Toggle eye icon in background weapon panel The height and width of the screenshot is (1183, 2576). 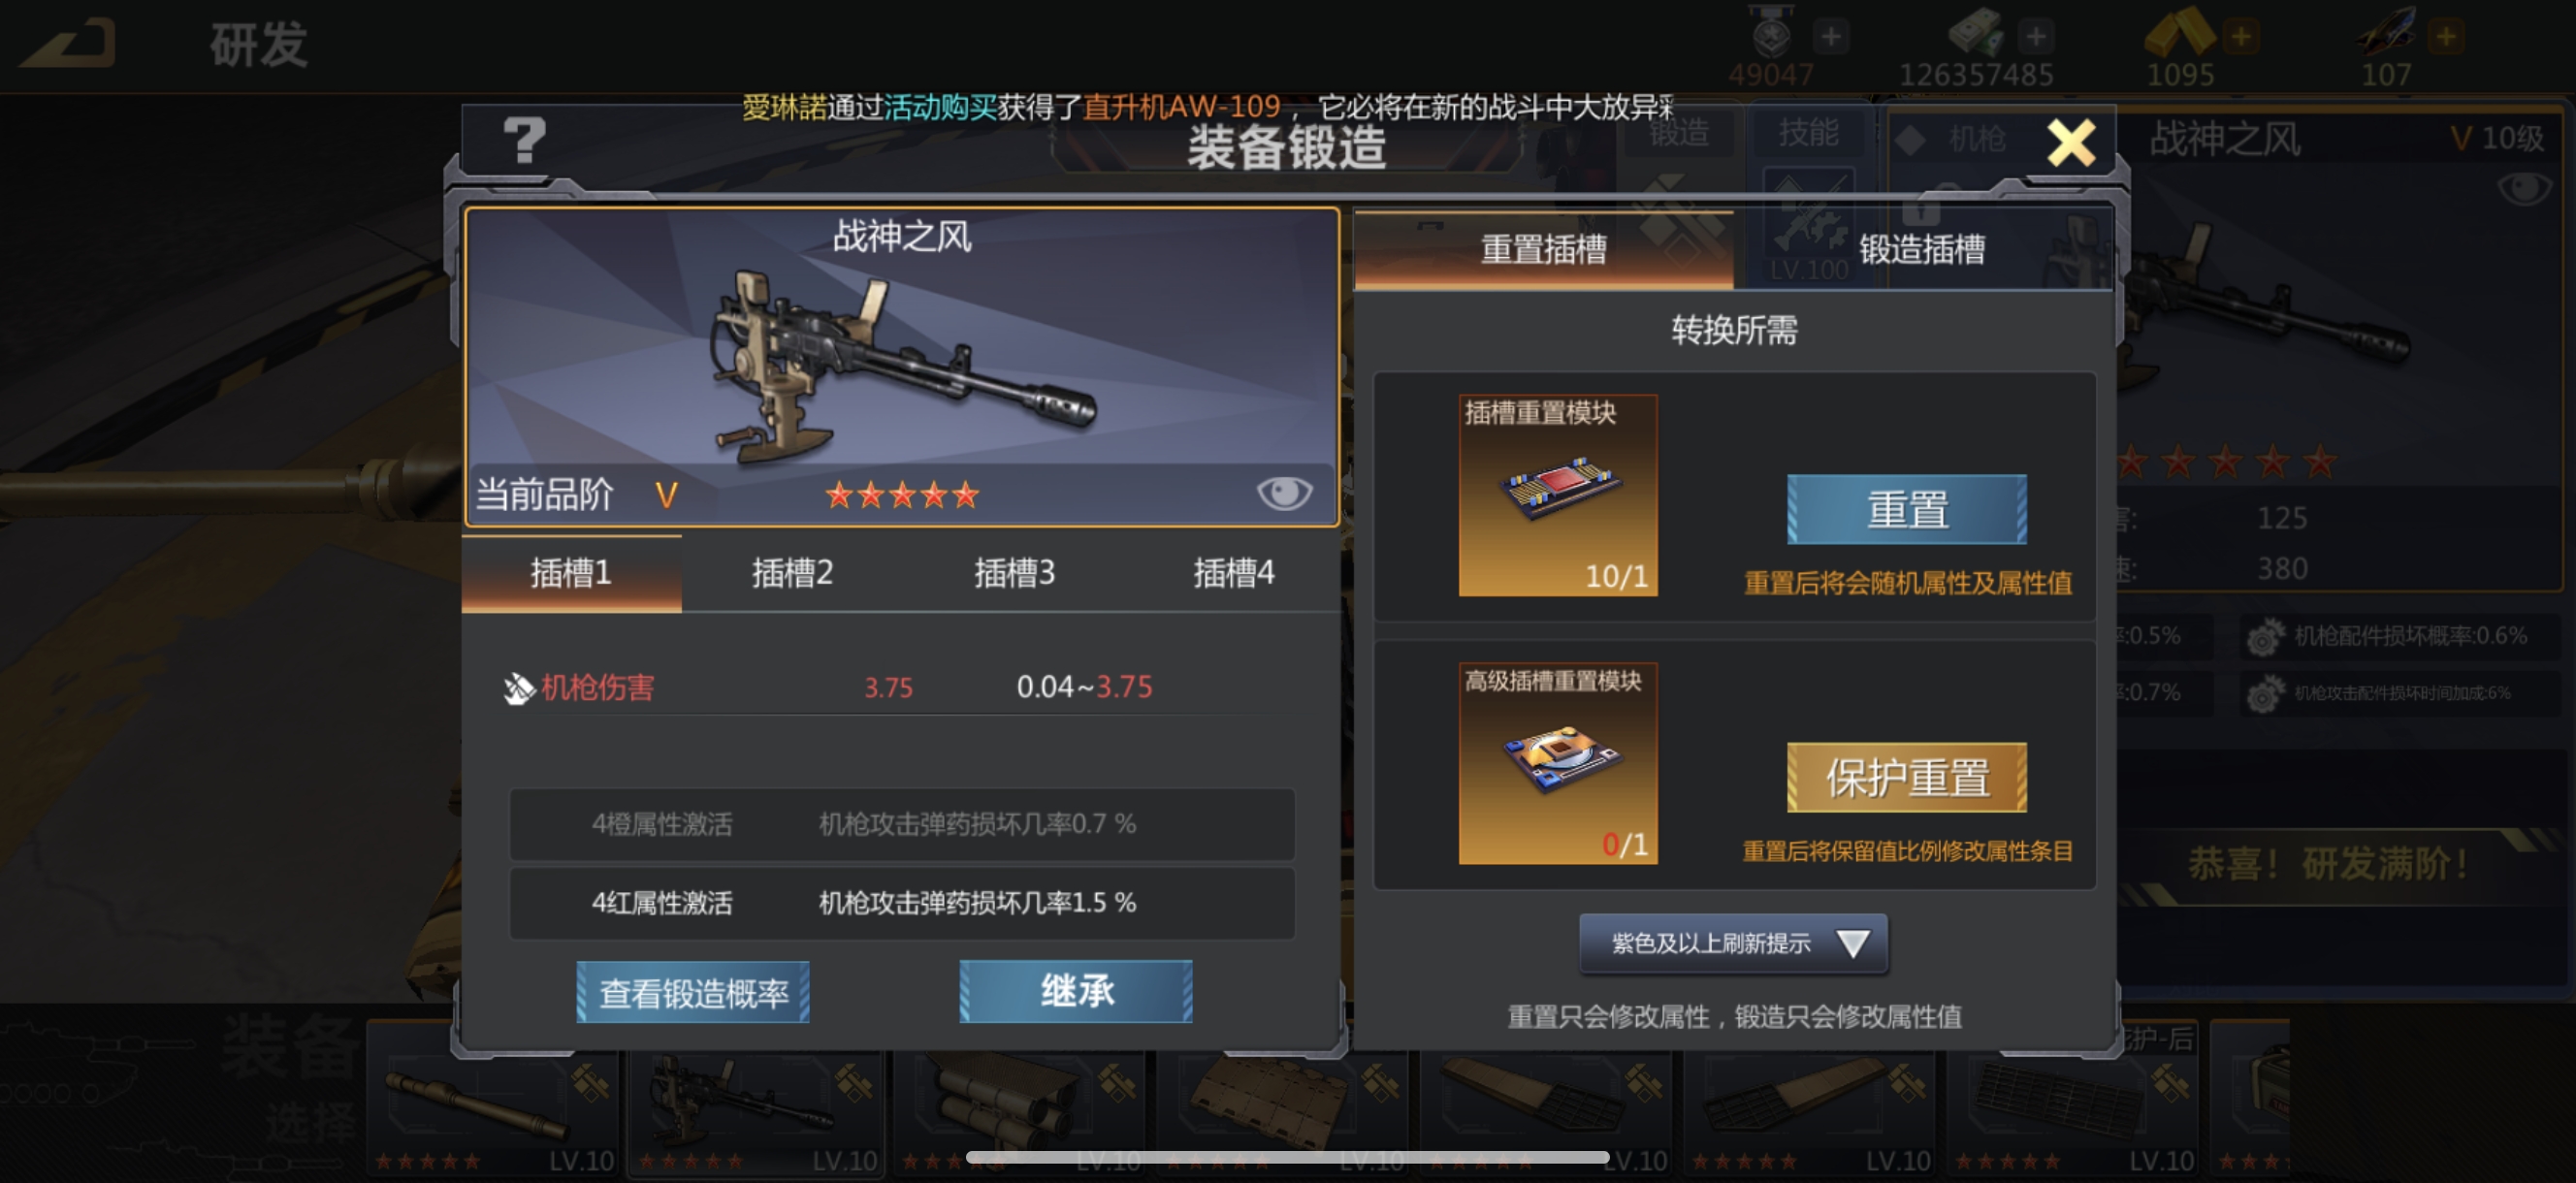(2524, 188)
